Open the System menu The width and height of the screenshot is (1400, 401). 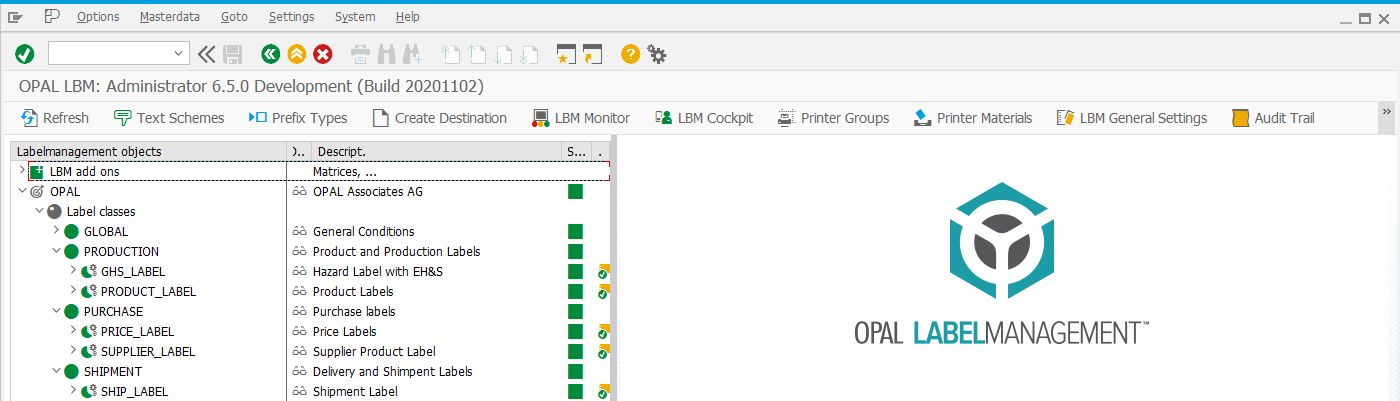pyautogui.click(x=355, y=17)
